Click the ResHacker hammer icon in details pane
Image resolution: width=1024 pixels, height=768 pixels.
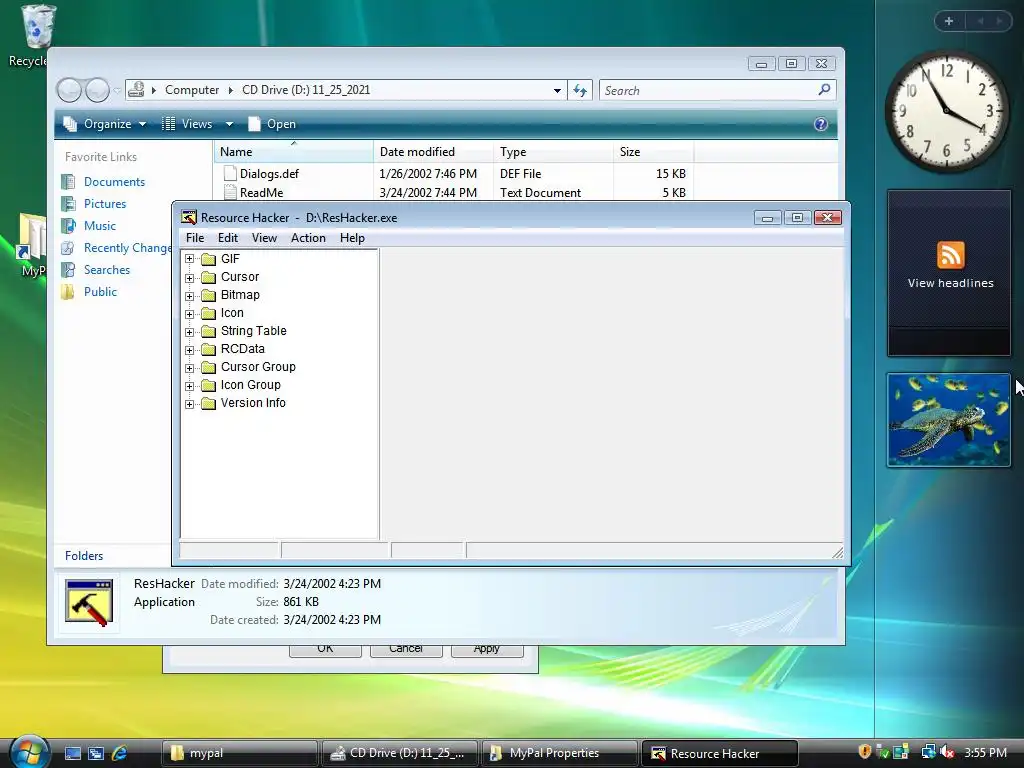tap(89, 601)
